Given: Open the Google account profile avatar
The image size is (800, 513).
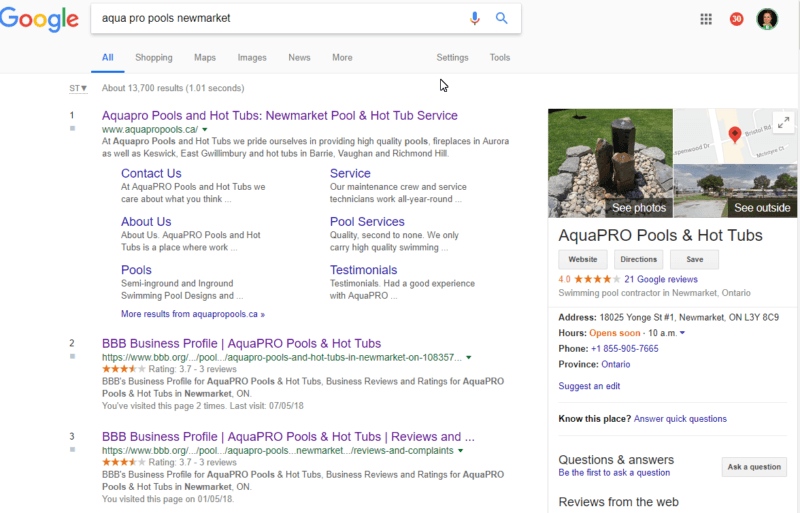Looking at the screenshot, I should pyautogui.click(x=767, y=19).
